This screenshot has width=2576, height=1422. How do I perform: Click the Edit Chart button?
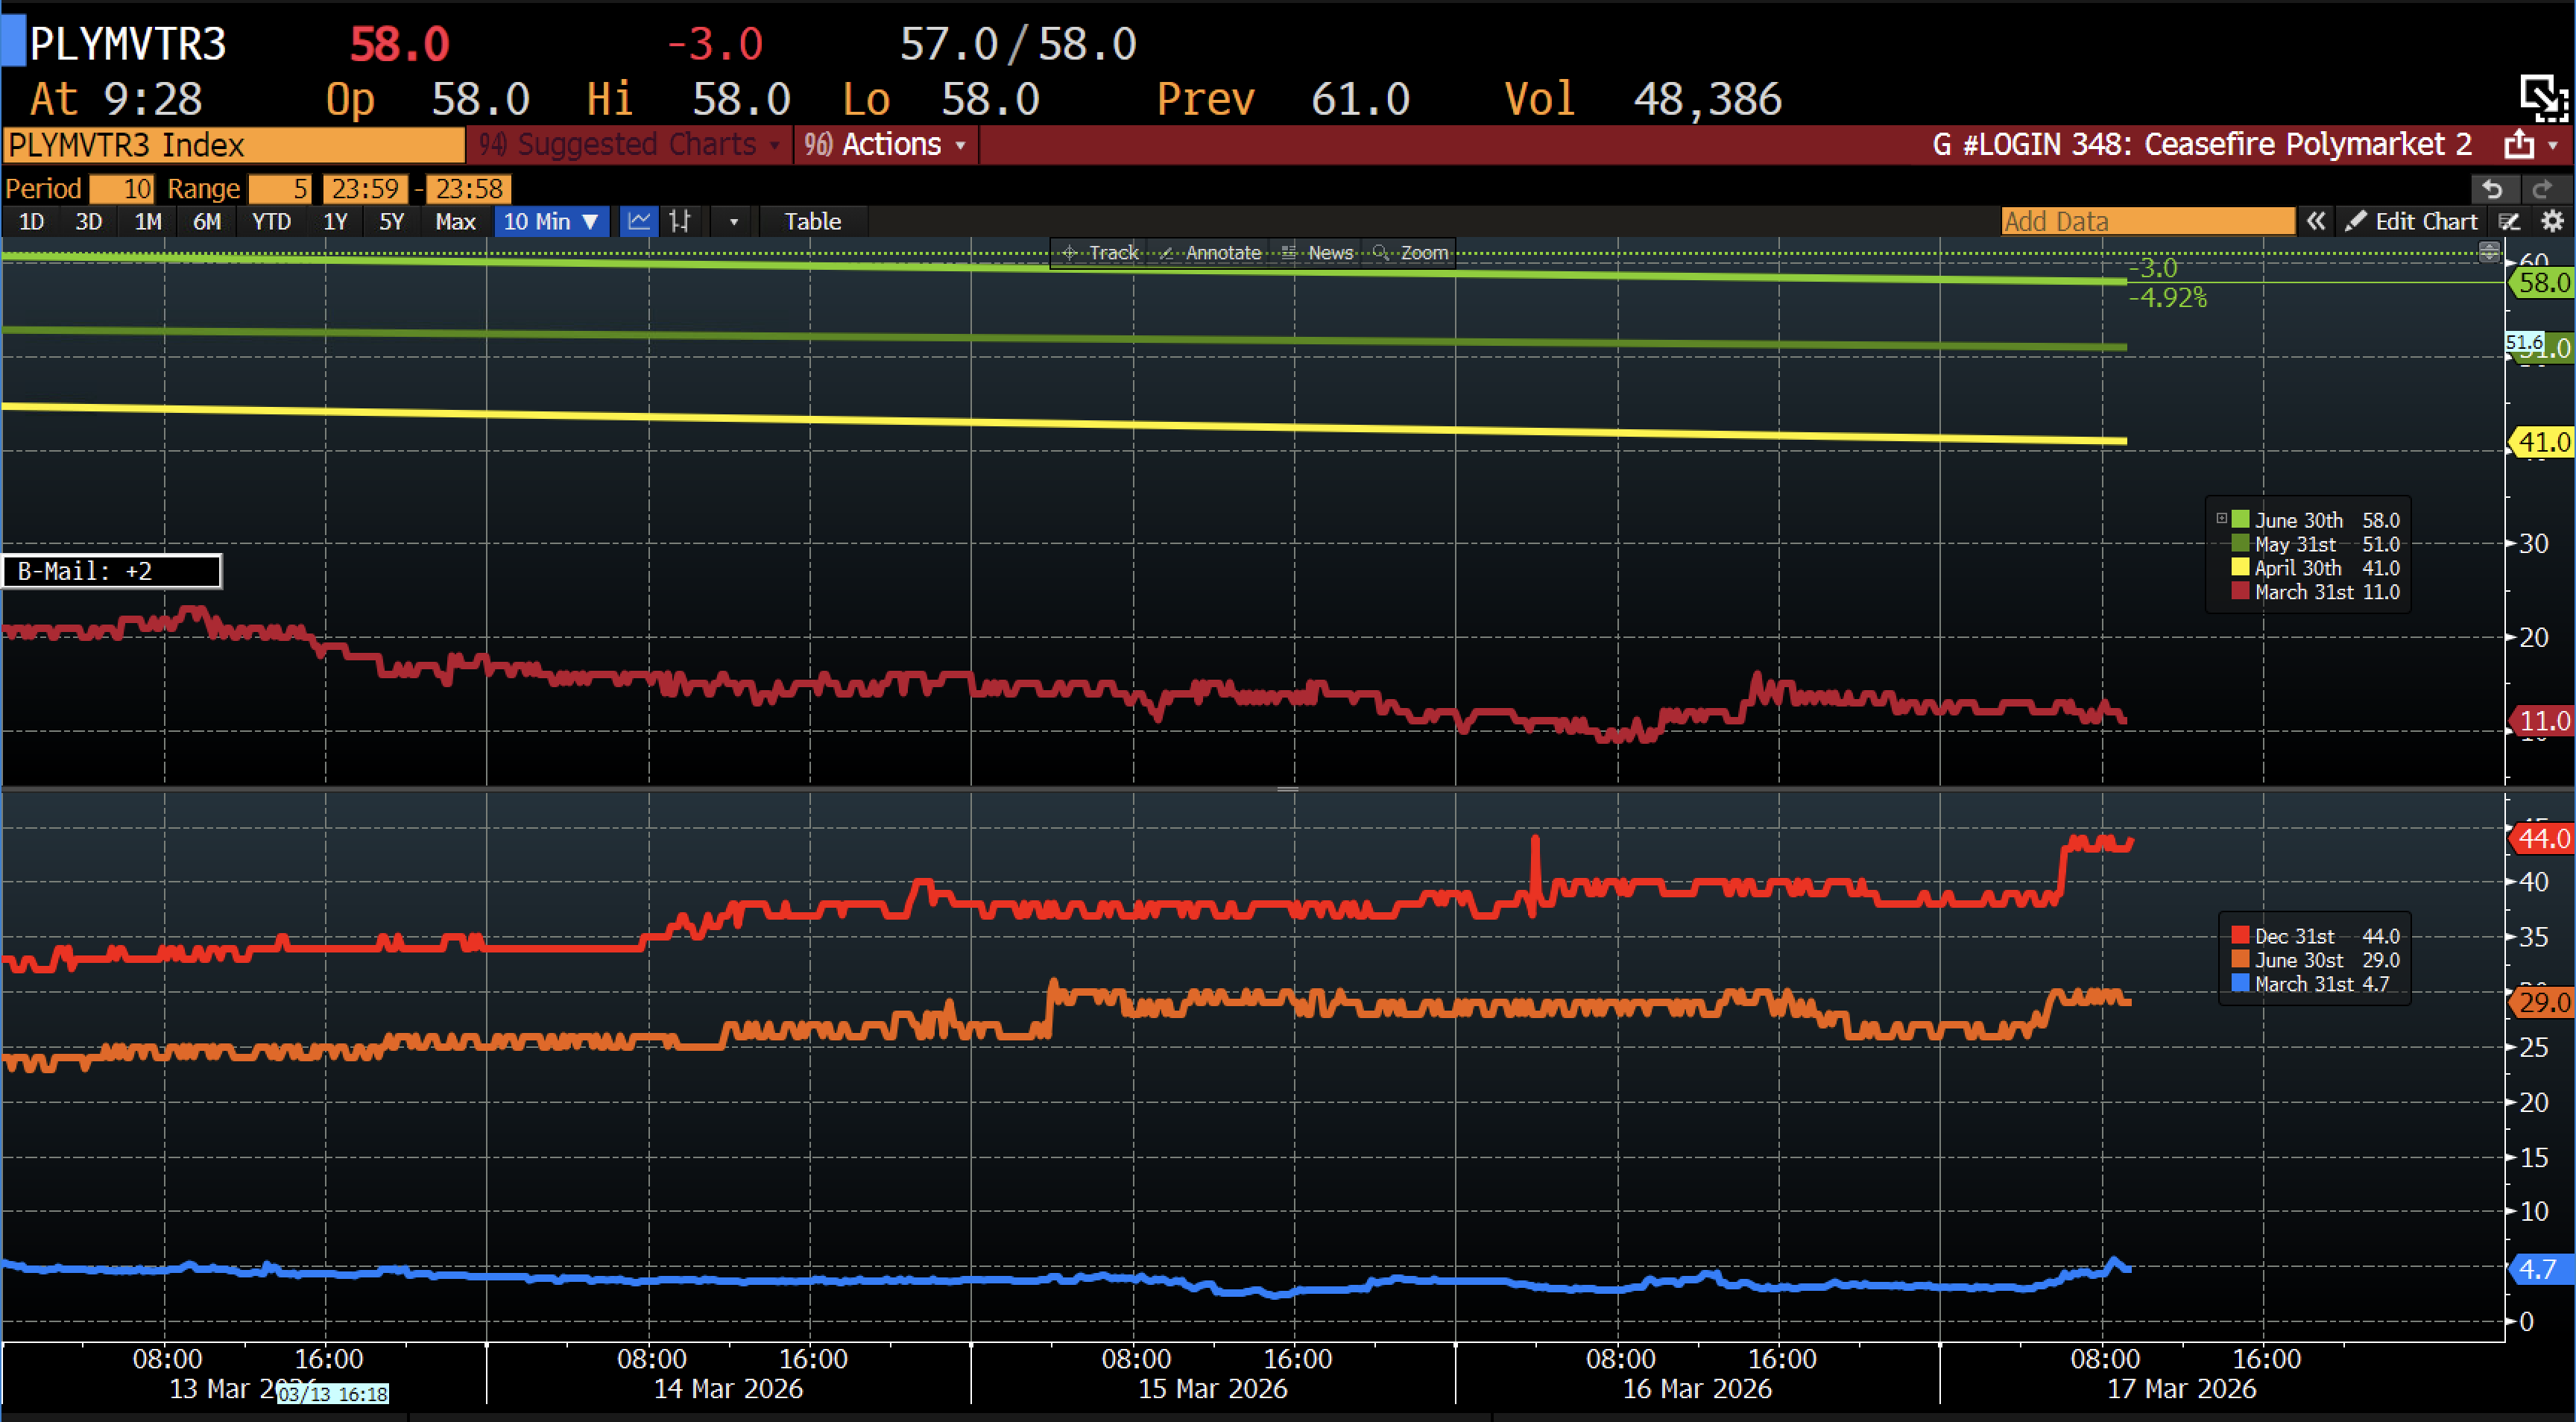(2412, 221)
